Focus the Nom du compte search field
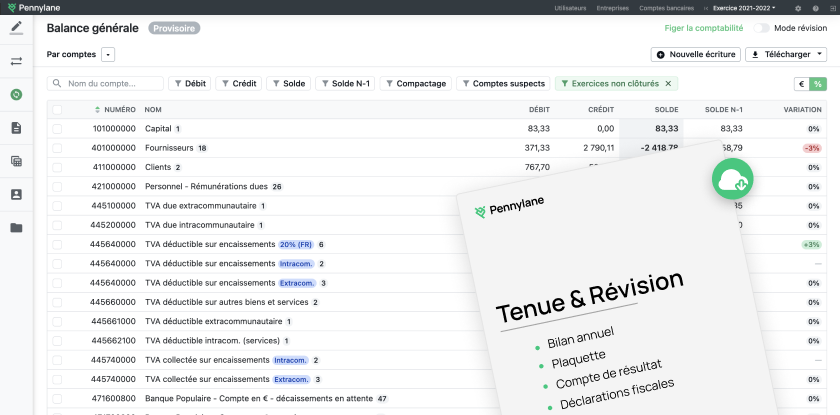This screenshot has height=415, width=840. 106,84
